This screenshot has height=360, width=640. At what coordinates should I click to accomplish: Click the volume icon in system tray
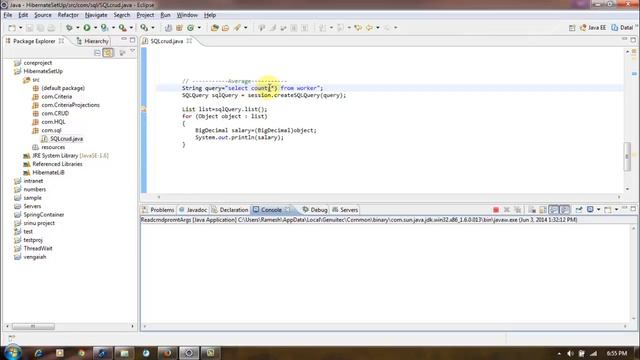[x=570, y=353]
